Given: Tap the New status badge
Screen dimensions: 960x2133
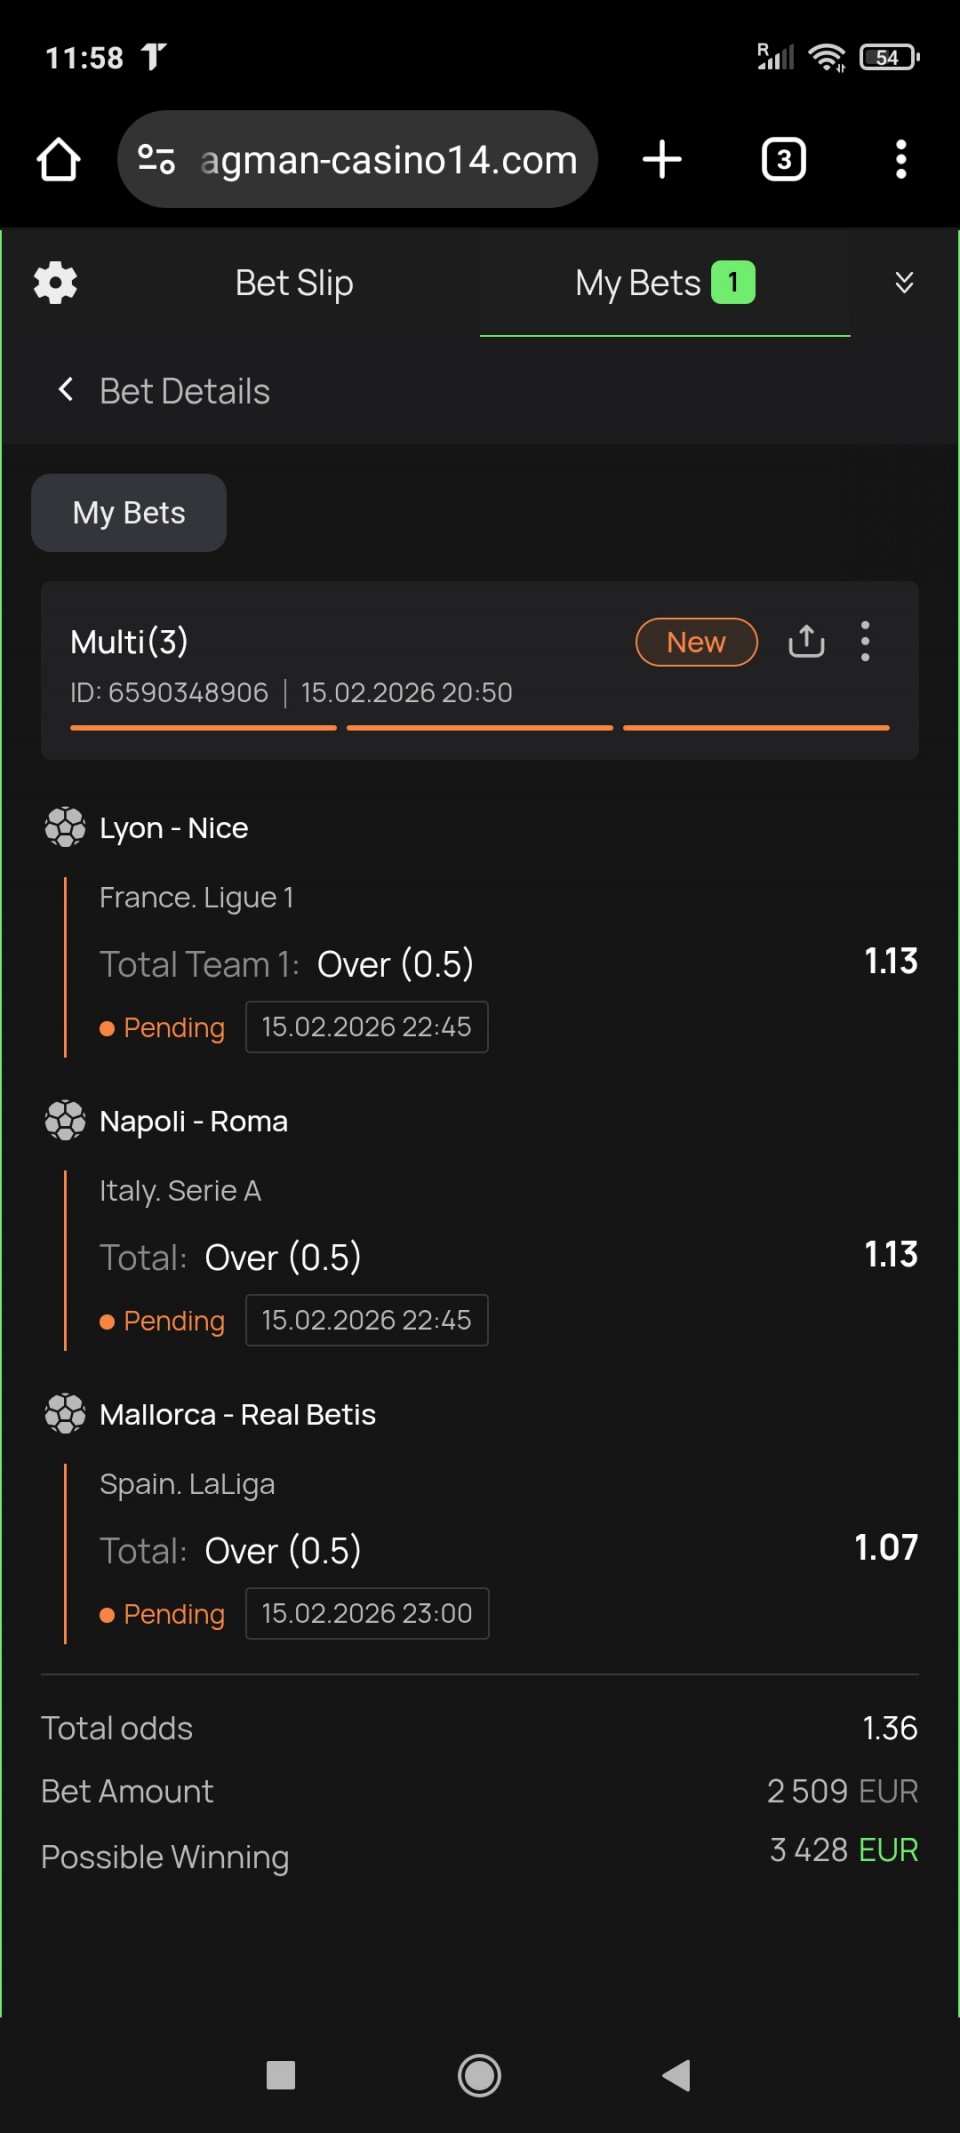Looking at the screenshot, I should tap(696, 642).
